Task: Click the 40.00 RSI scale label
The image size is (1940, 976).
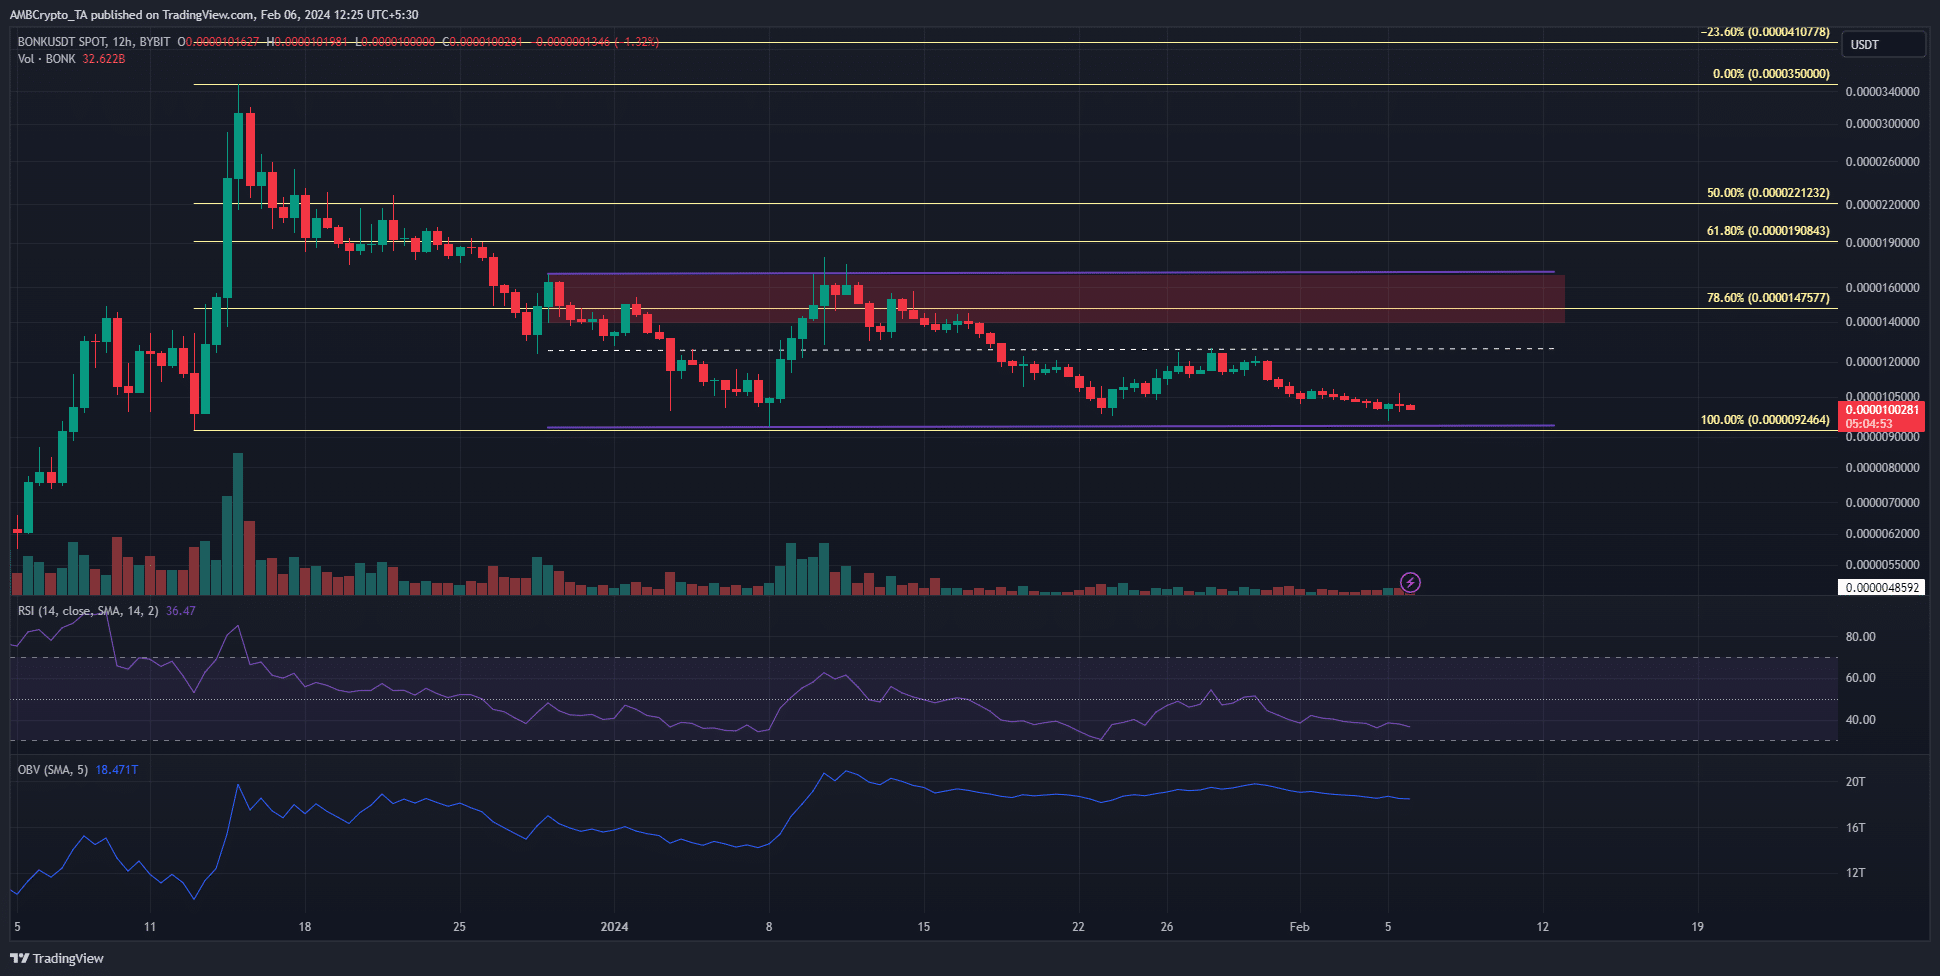Action: point(1860,720)
